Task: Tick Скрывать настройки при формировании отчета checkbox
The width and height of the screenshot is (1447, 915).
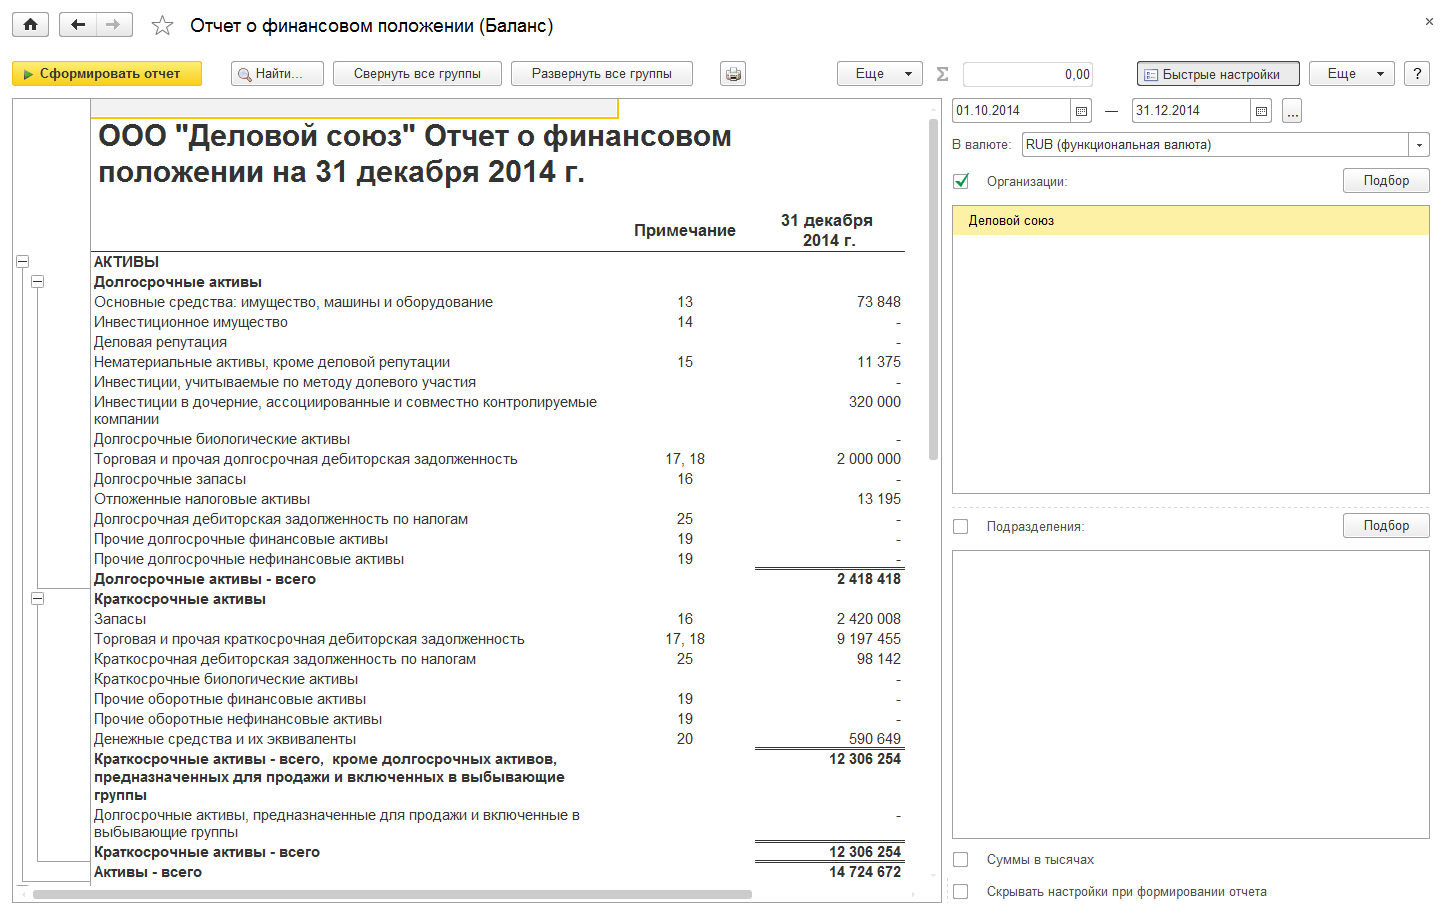Action: pos(961,891)
